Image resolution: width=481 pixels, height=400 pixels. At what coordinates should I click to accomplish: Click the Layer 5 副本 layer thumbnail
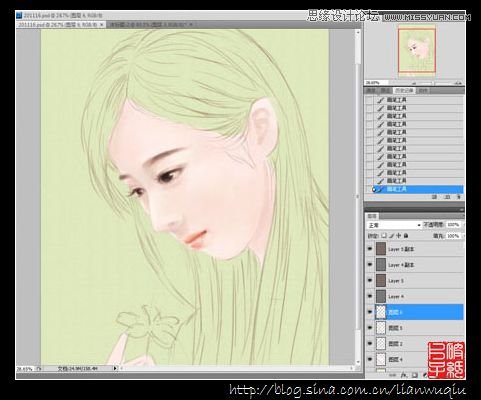click(x=381, y=249)
